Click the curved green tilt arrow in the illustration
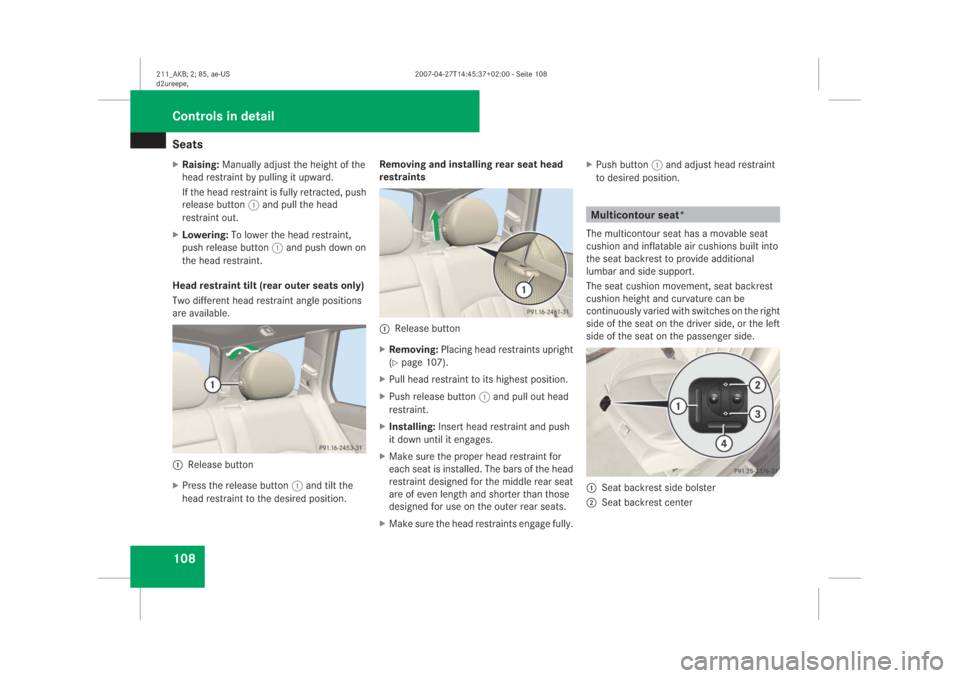This screenshot has width=960, height=678. tap(242, 351)
